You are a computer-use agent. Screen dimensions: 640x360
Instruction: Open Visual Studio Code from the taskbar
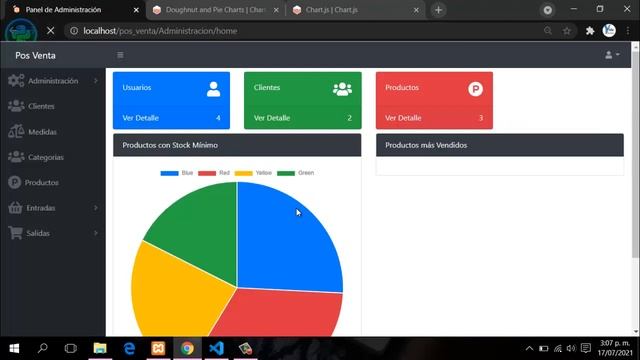pyautogui.click(x=216, y=348)
